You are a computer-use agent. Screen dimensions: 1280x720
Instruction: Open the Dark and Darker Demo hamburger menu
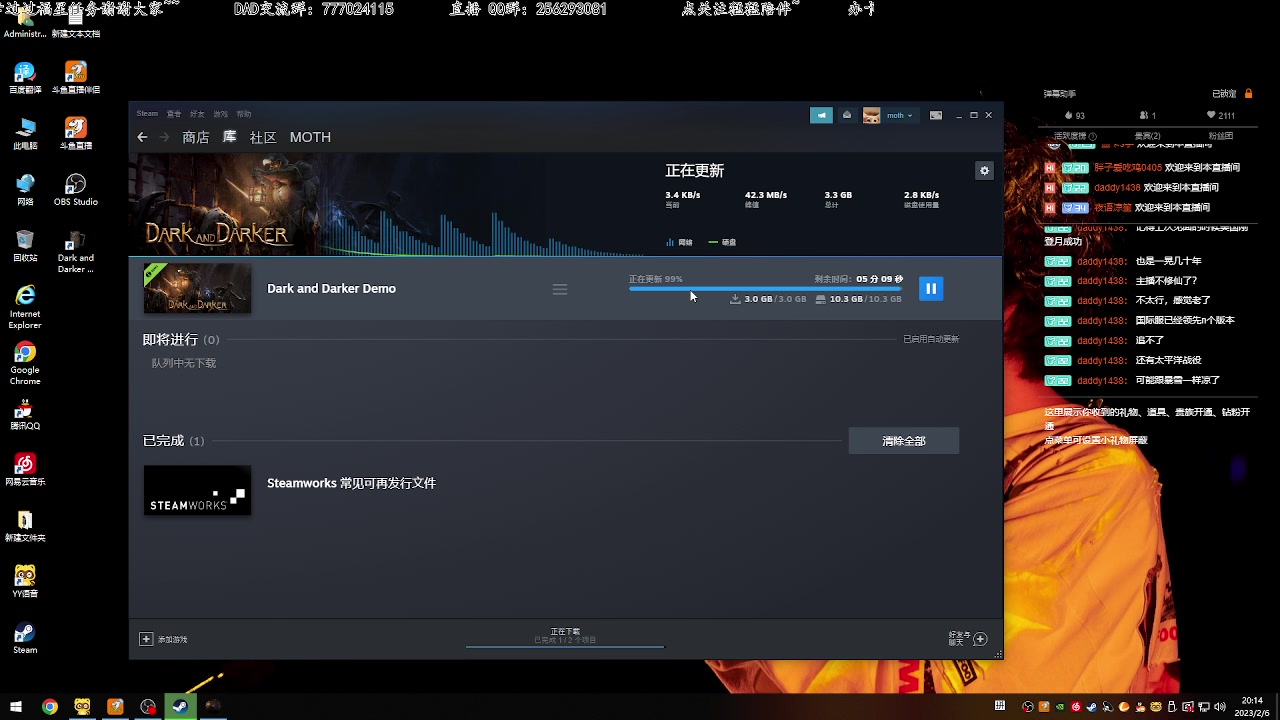(x=560, y=289)
